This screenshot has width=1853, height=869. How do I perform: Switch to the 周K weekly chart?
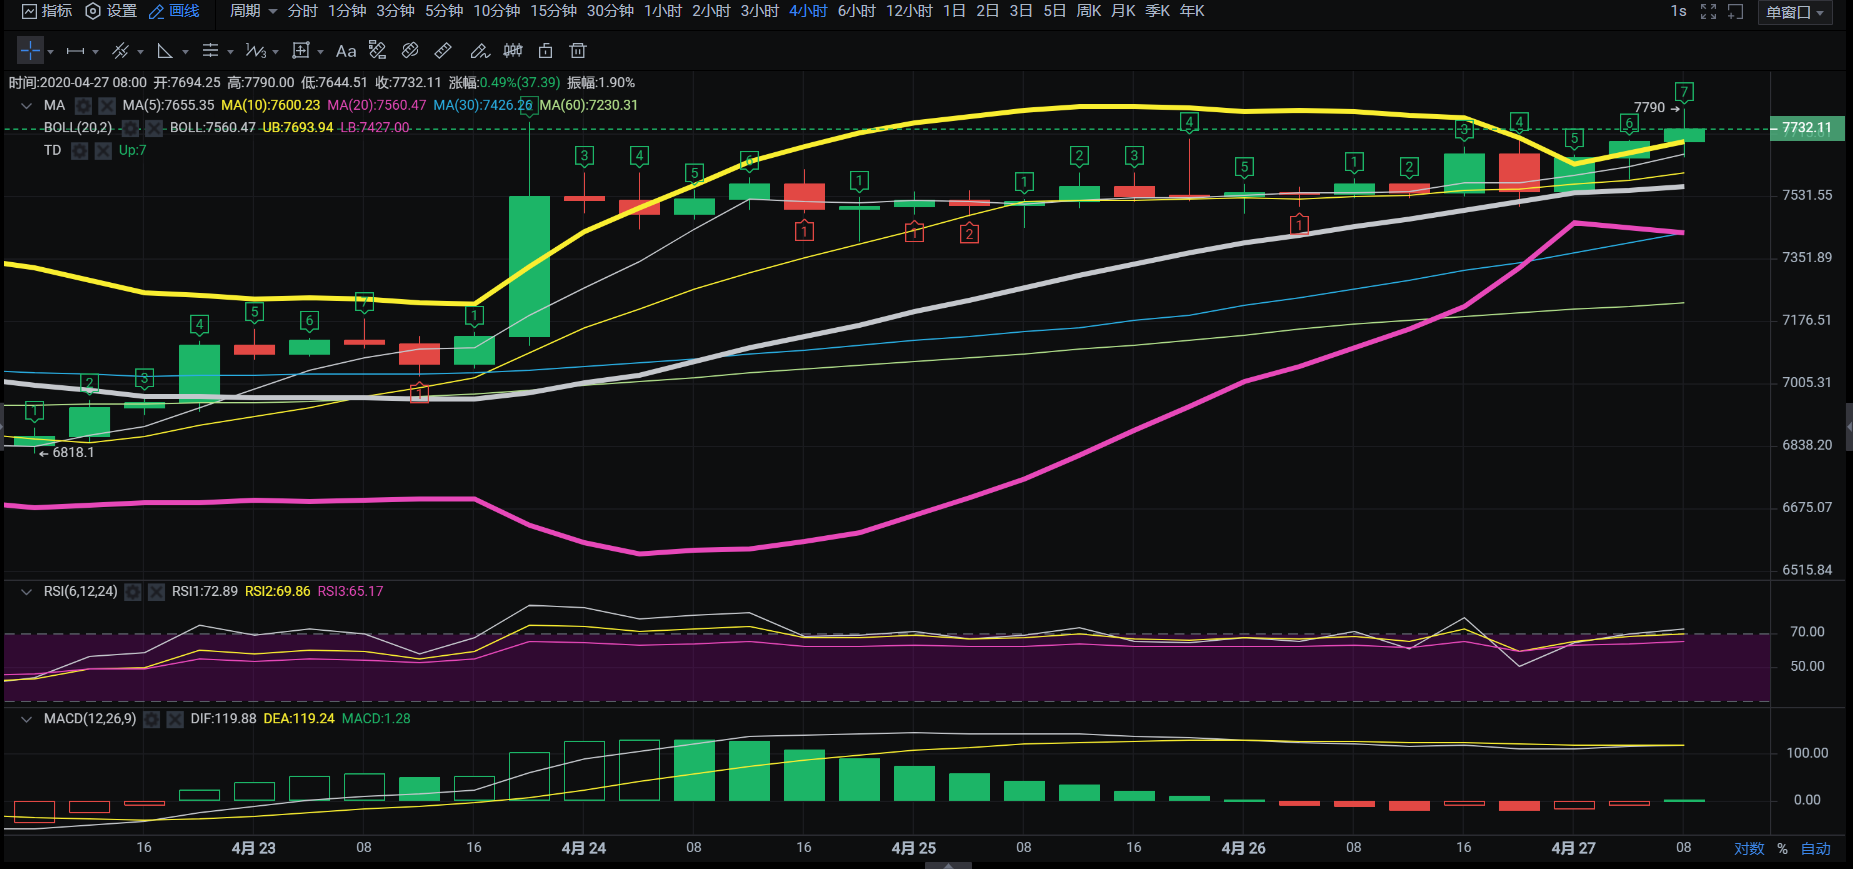[1089, 11]
